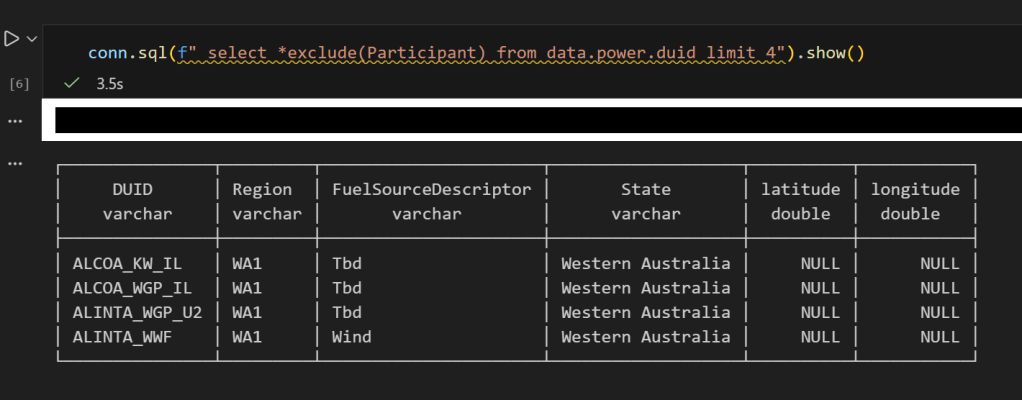Viewport: 1022px width, 400px height.
Task: Click the green success checkmark icon
Action: coord(70,85)
